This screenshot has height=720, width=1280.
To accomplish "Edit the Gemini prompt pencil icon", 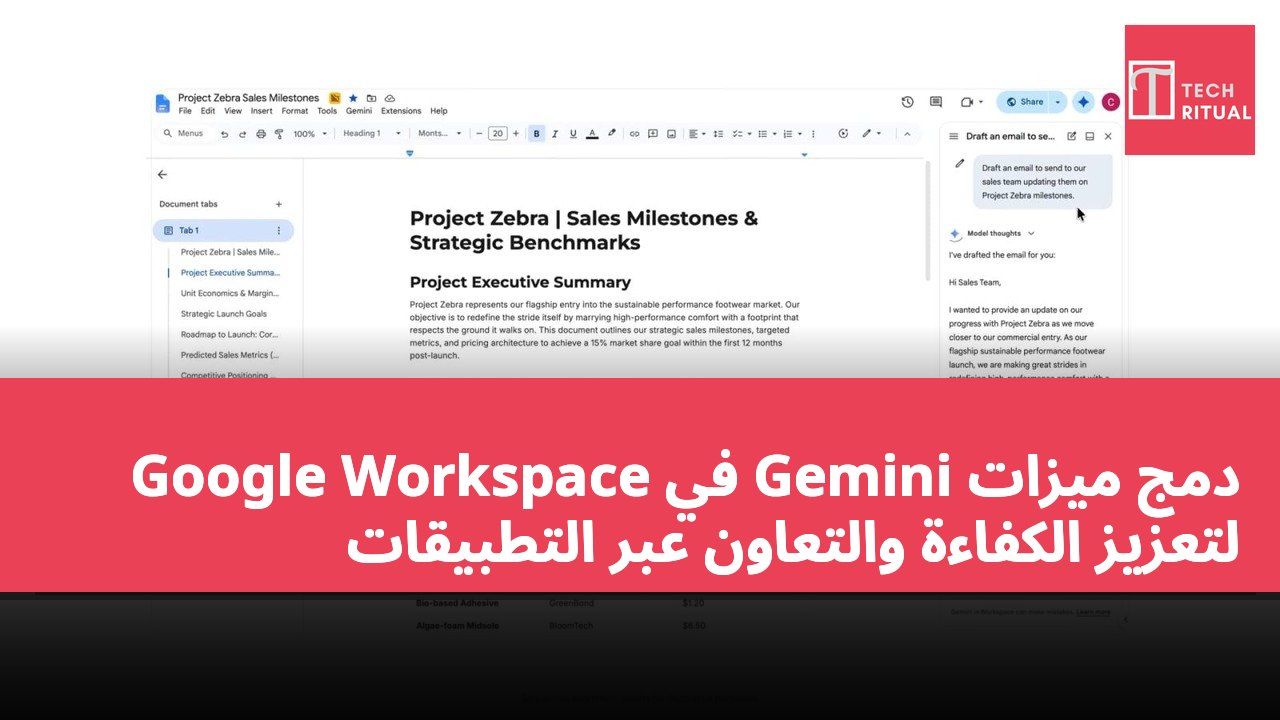I will [960, 163].
